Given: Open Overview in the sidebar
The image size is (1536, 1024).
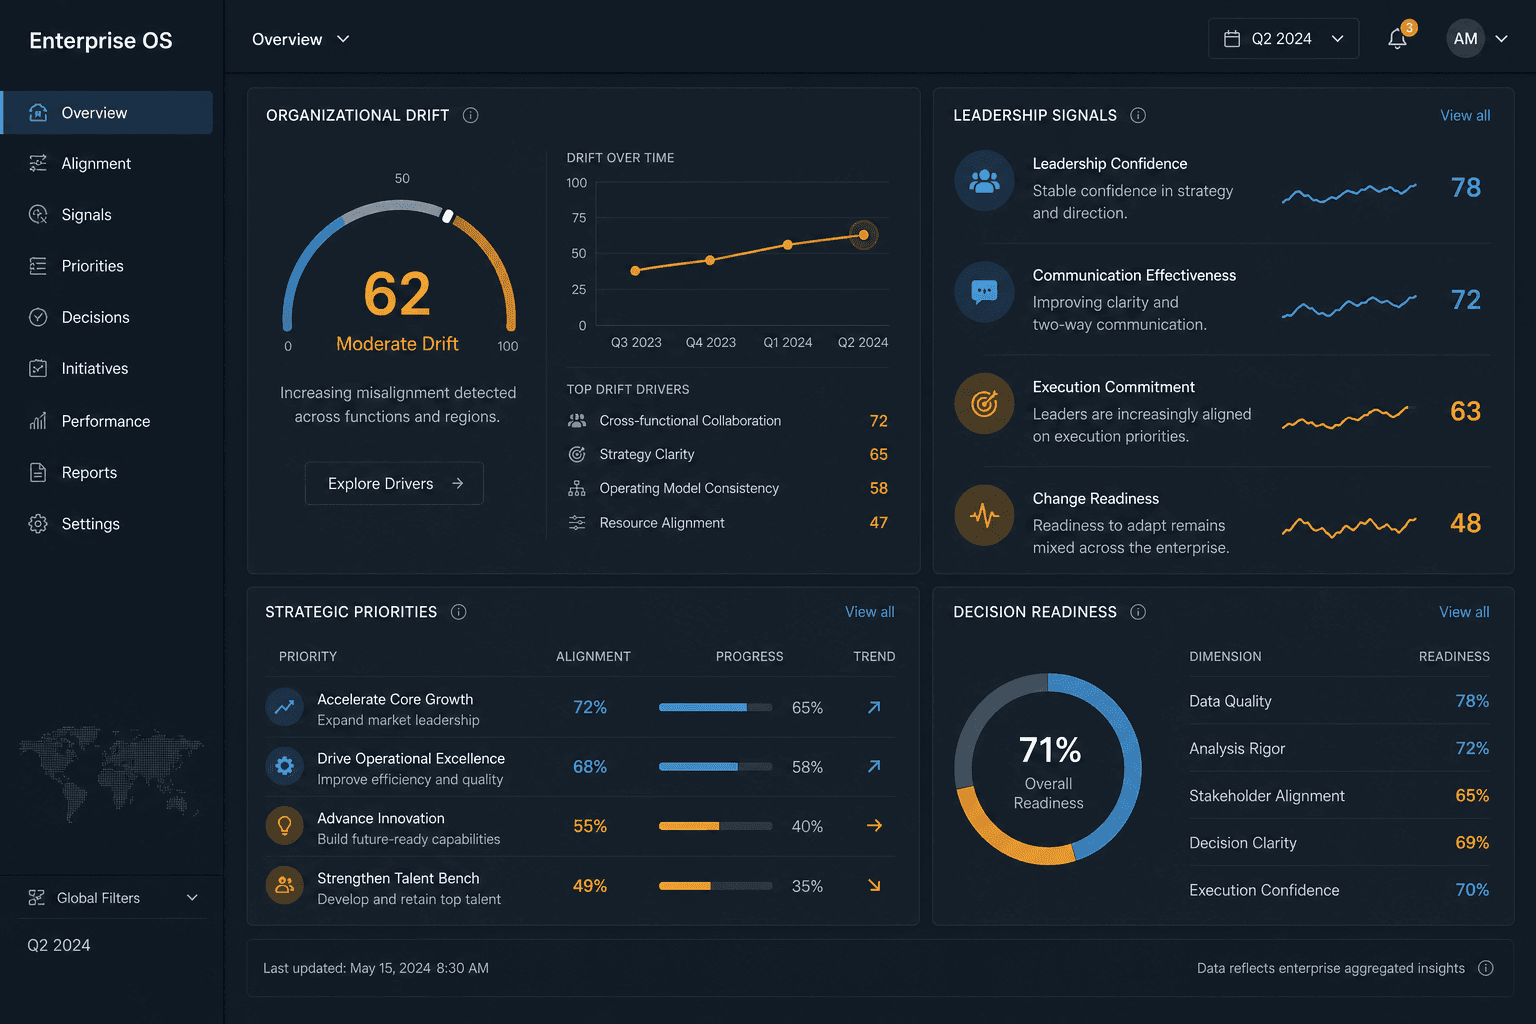Looking at the screenshot, I should 108,113.
